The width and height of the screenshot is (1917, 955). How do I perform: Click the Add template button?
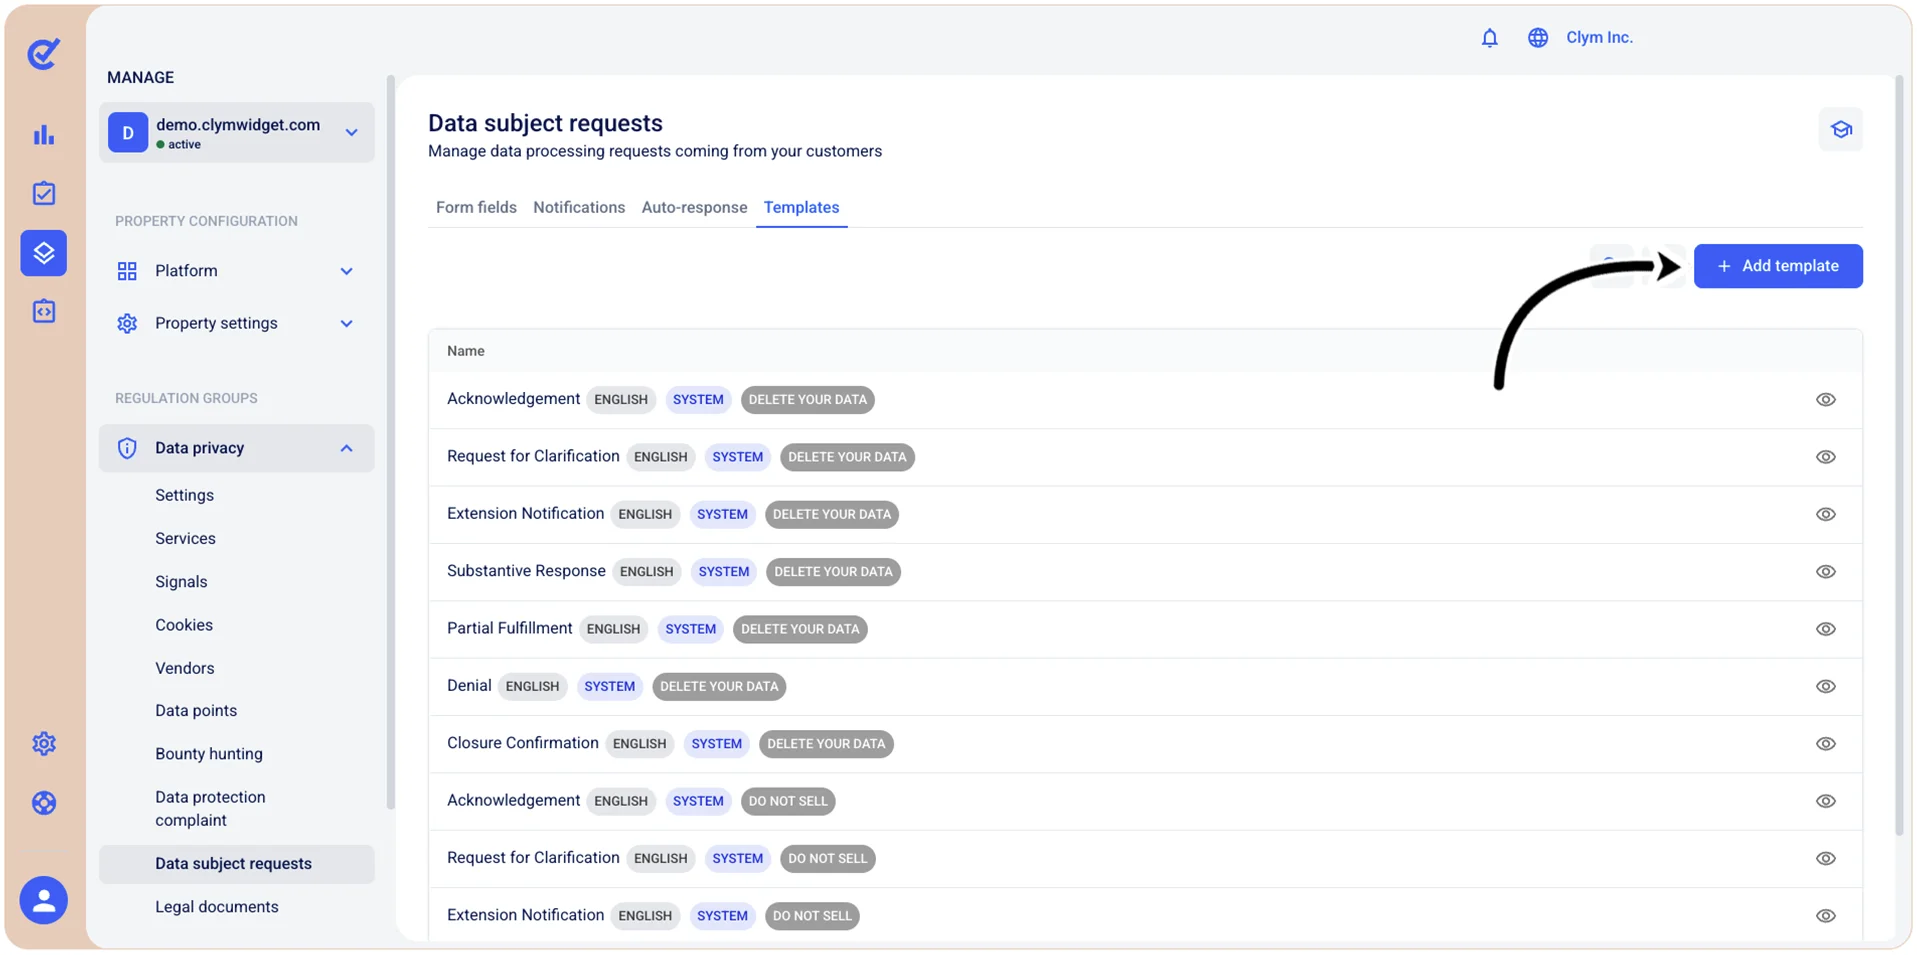[x=1778, y=266]
